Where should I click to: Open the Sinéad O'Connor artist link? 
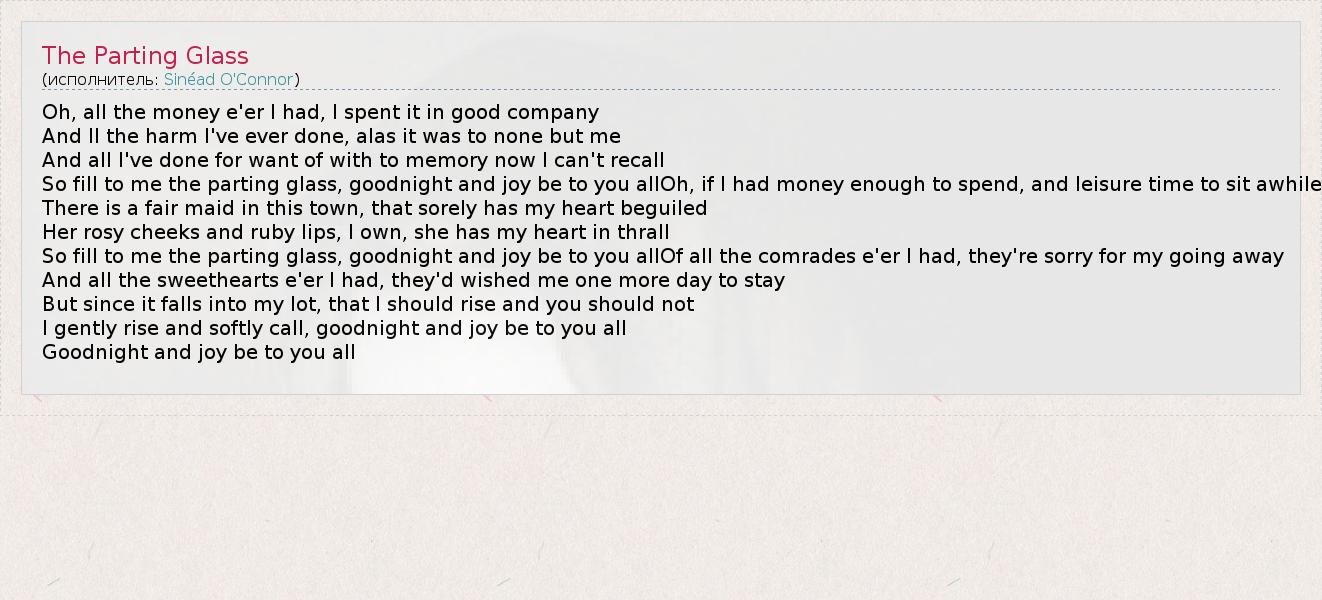228,80
